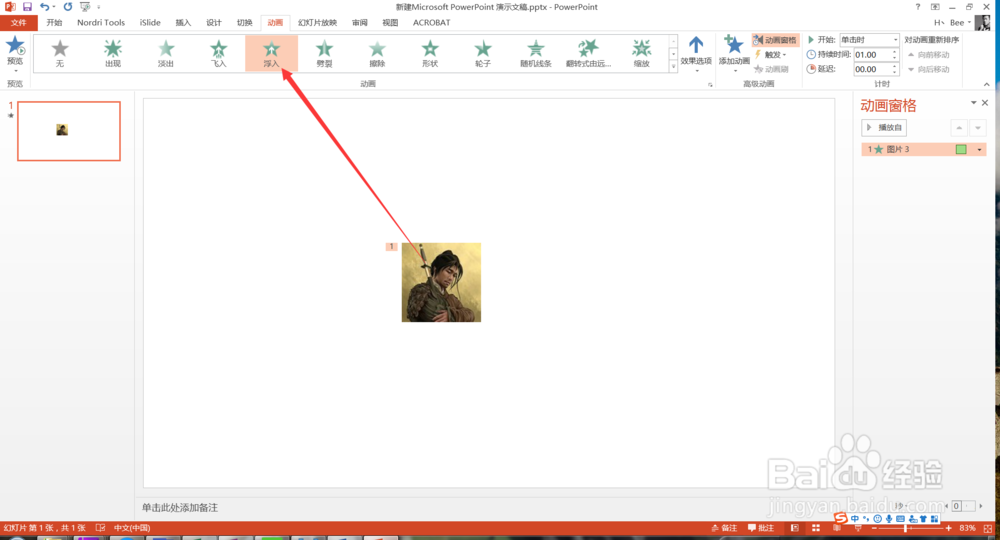The height and width of the screenshot is (540, 1000).
Task: Open the animation group dialog launcher
Action: (710, 84)
